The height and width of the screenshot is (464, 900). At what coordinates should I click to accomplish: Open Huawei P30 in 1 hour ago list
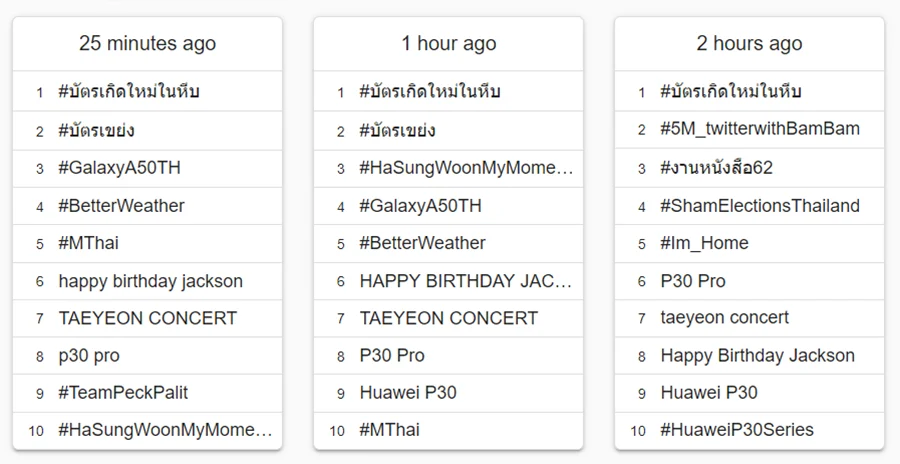point(408,393)
